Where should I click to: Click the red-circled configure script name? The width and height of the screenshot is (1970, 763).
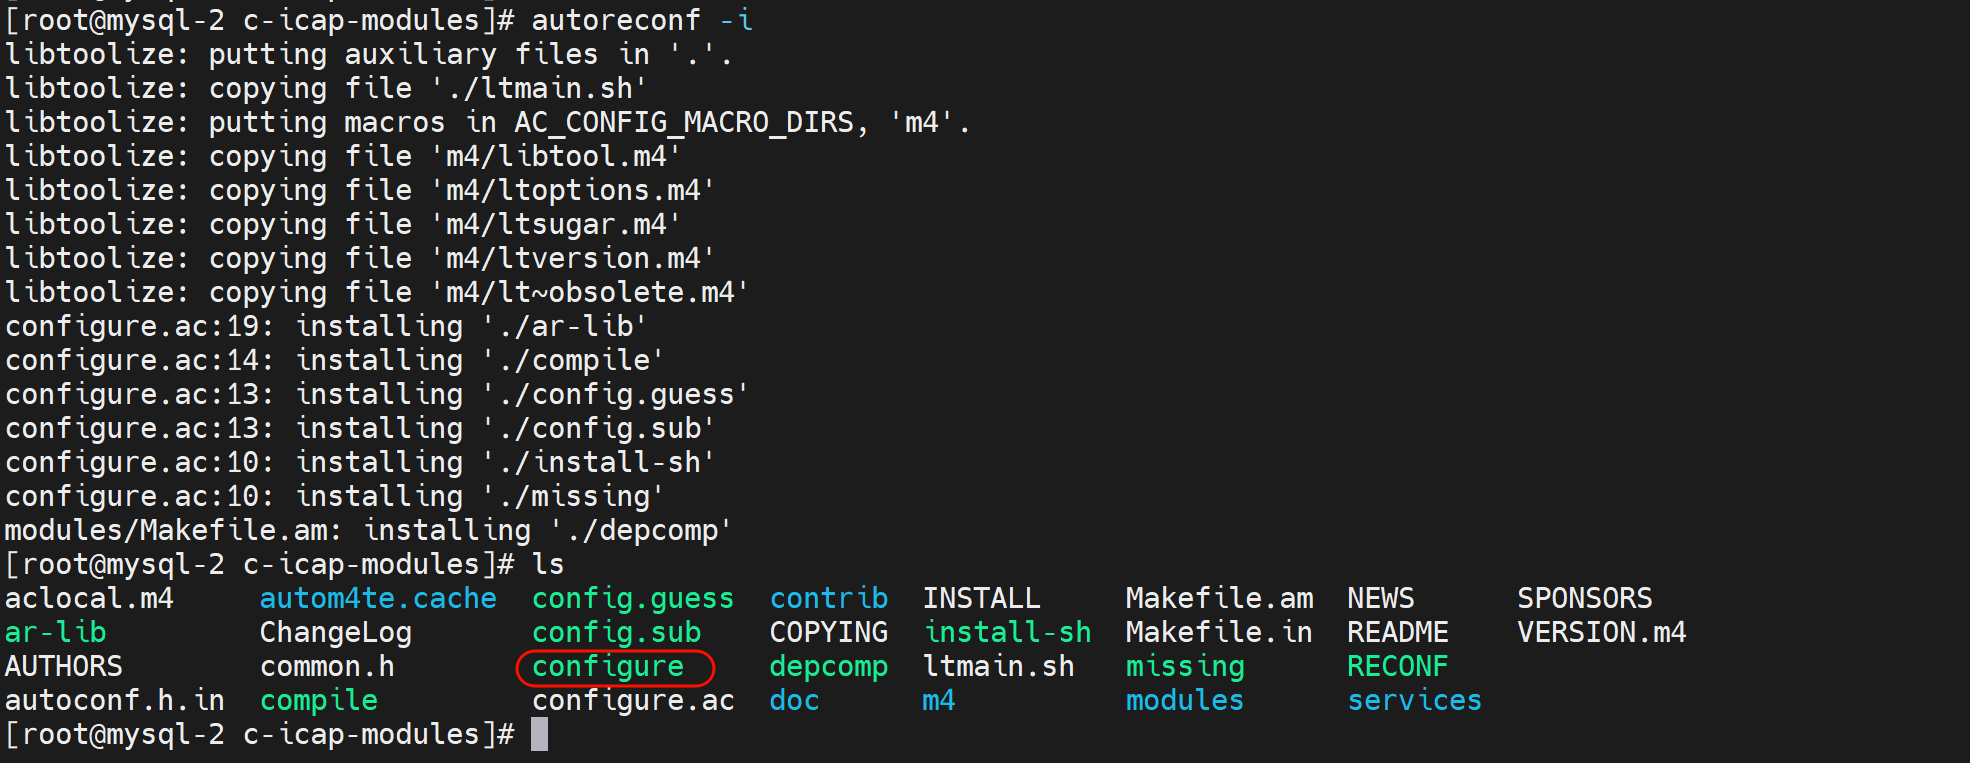point(608,667)
